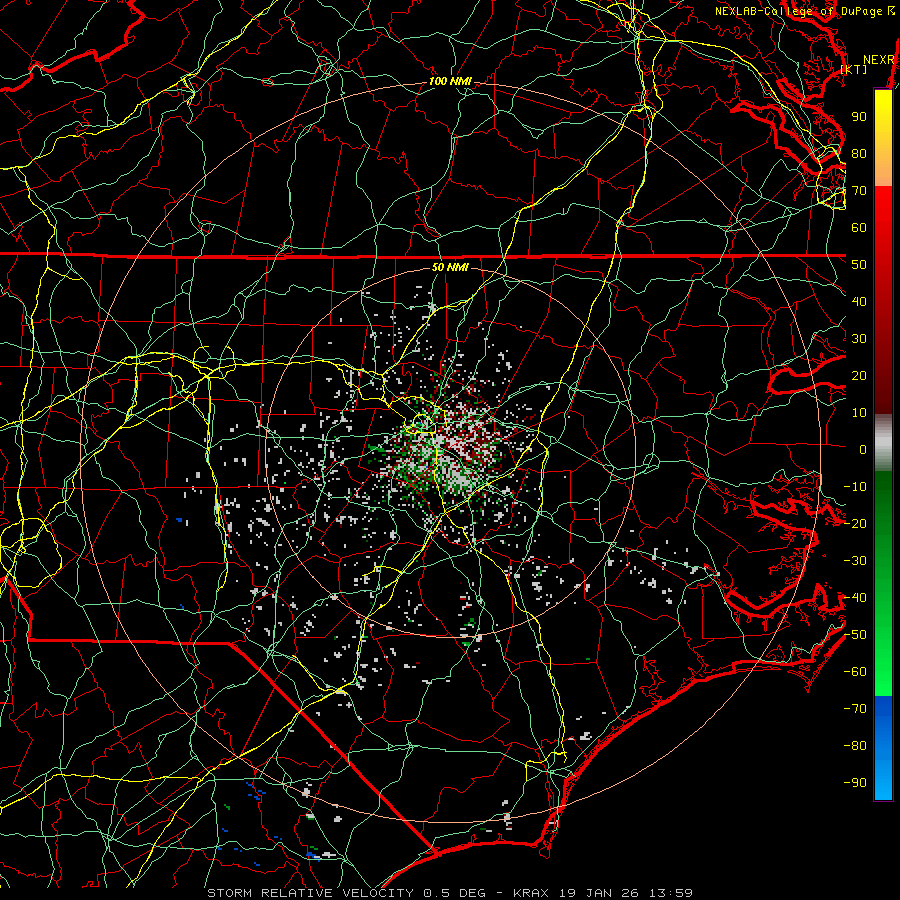Click the 50 value on velocity legend

point(859,265)
